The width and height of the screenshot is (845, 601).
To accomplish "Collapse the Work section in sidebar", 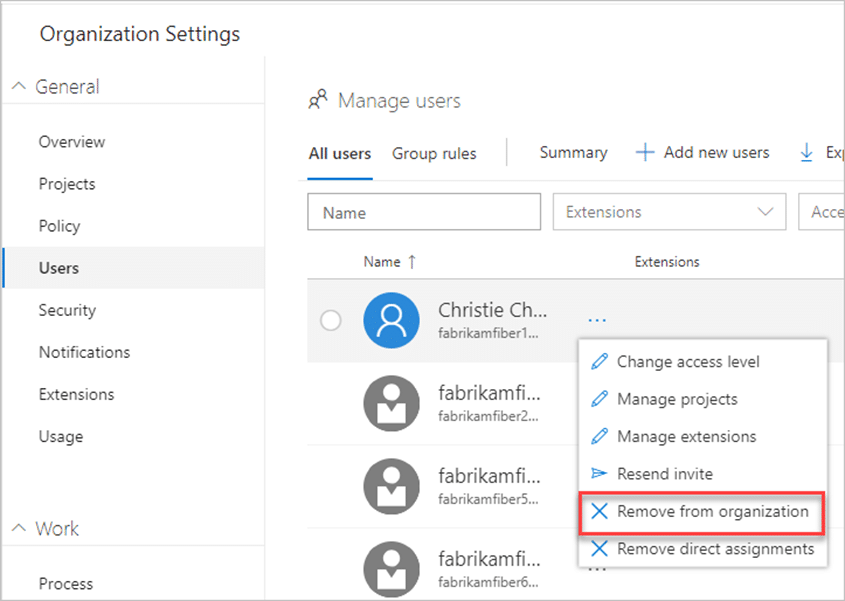I will (x=20, y=529).
